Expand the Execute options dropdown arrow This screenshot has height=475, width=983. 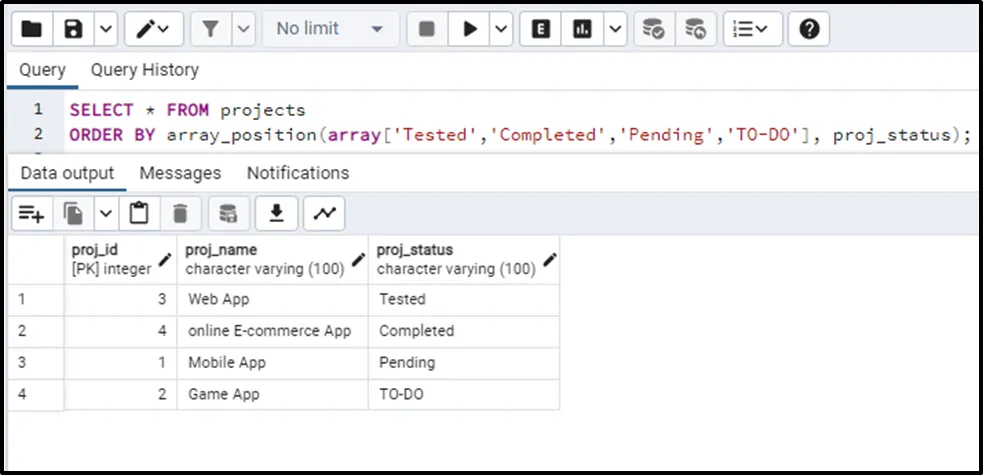pos(502,29)
